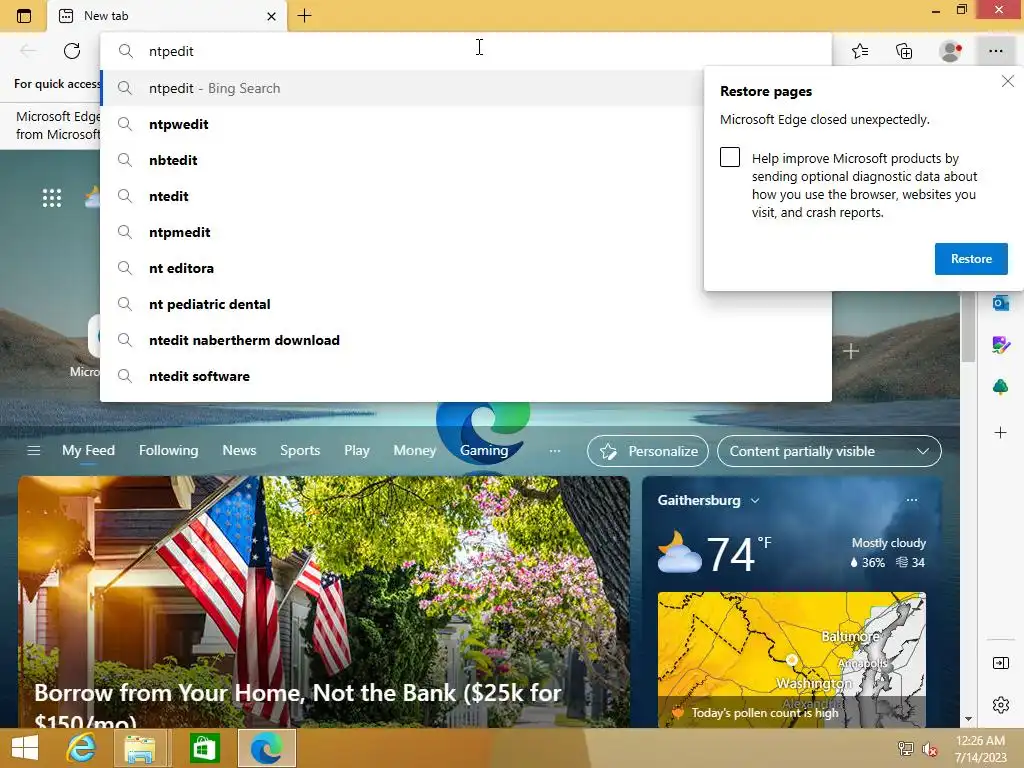1024x768 pixels.
Task: Choose 'ntedit software' suggestion
Action: click(x=466, y=376)
